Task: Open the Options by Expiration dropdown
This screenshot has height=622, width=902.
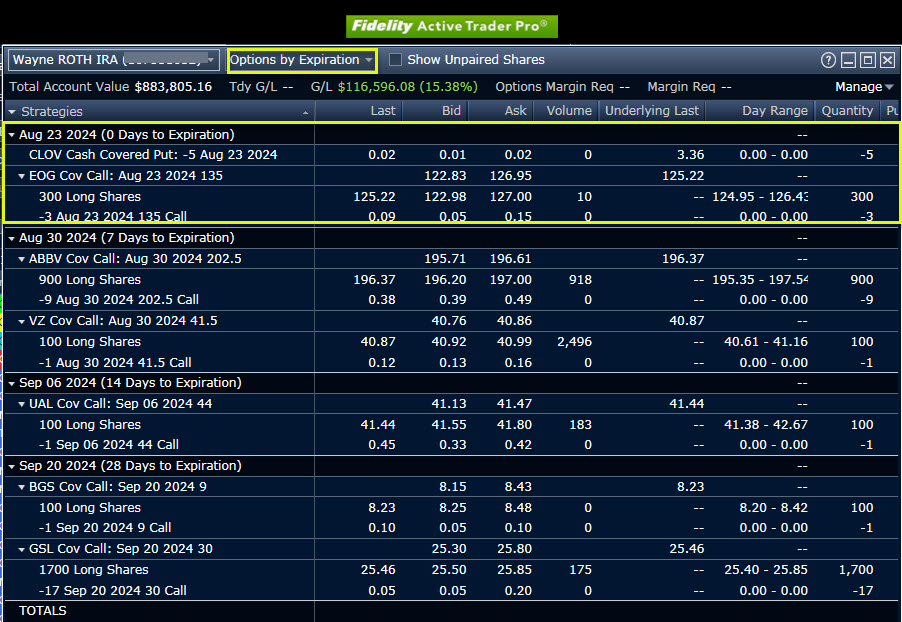Action: pyautogui.click(x=301, y=60)
